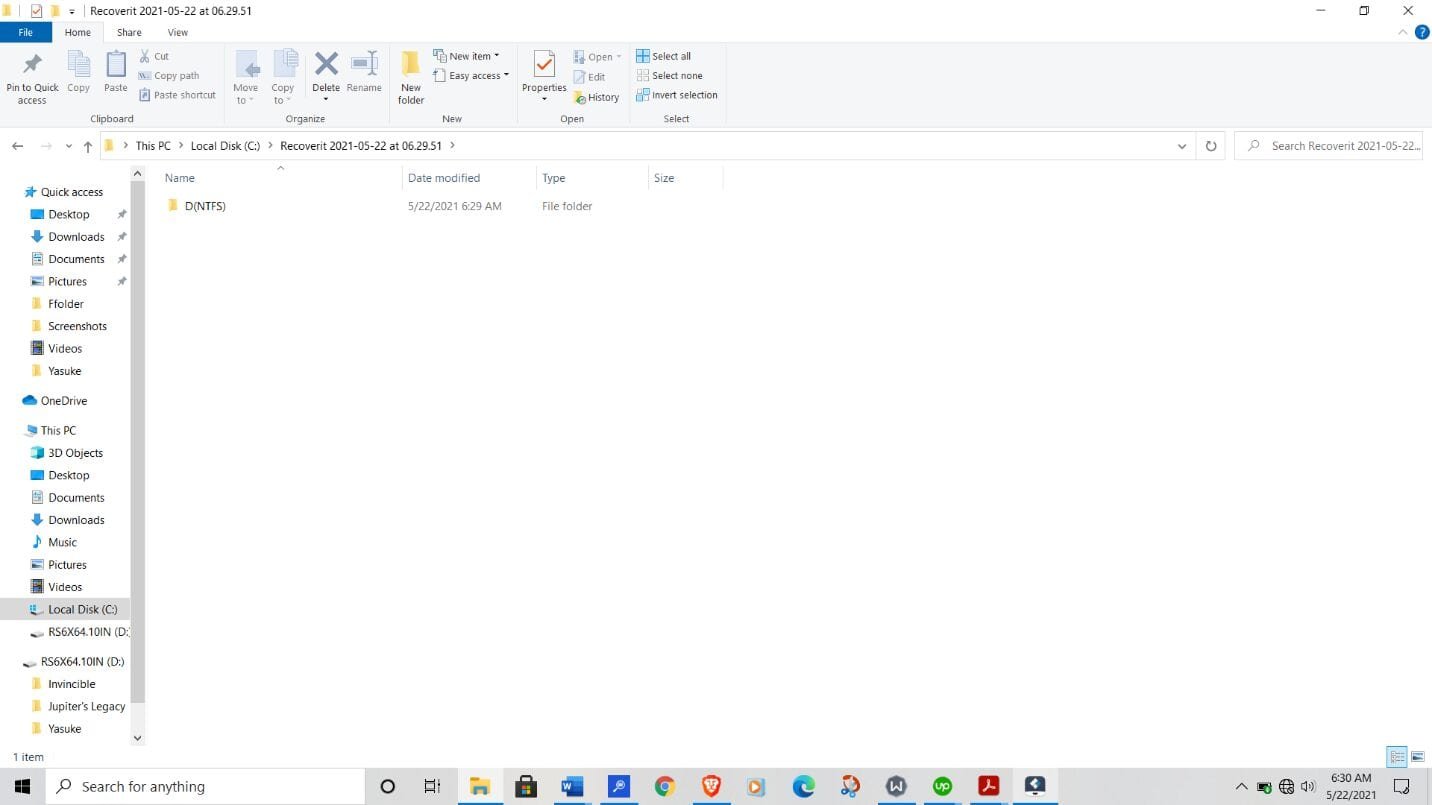Switch to details view toggle
This screenshot has height=805, width=1432.
(x=1397, y=757)
